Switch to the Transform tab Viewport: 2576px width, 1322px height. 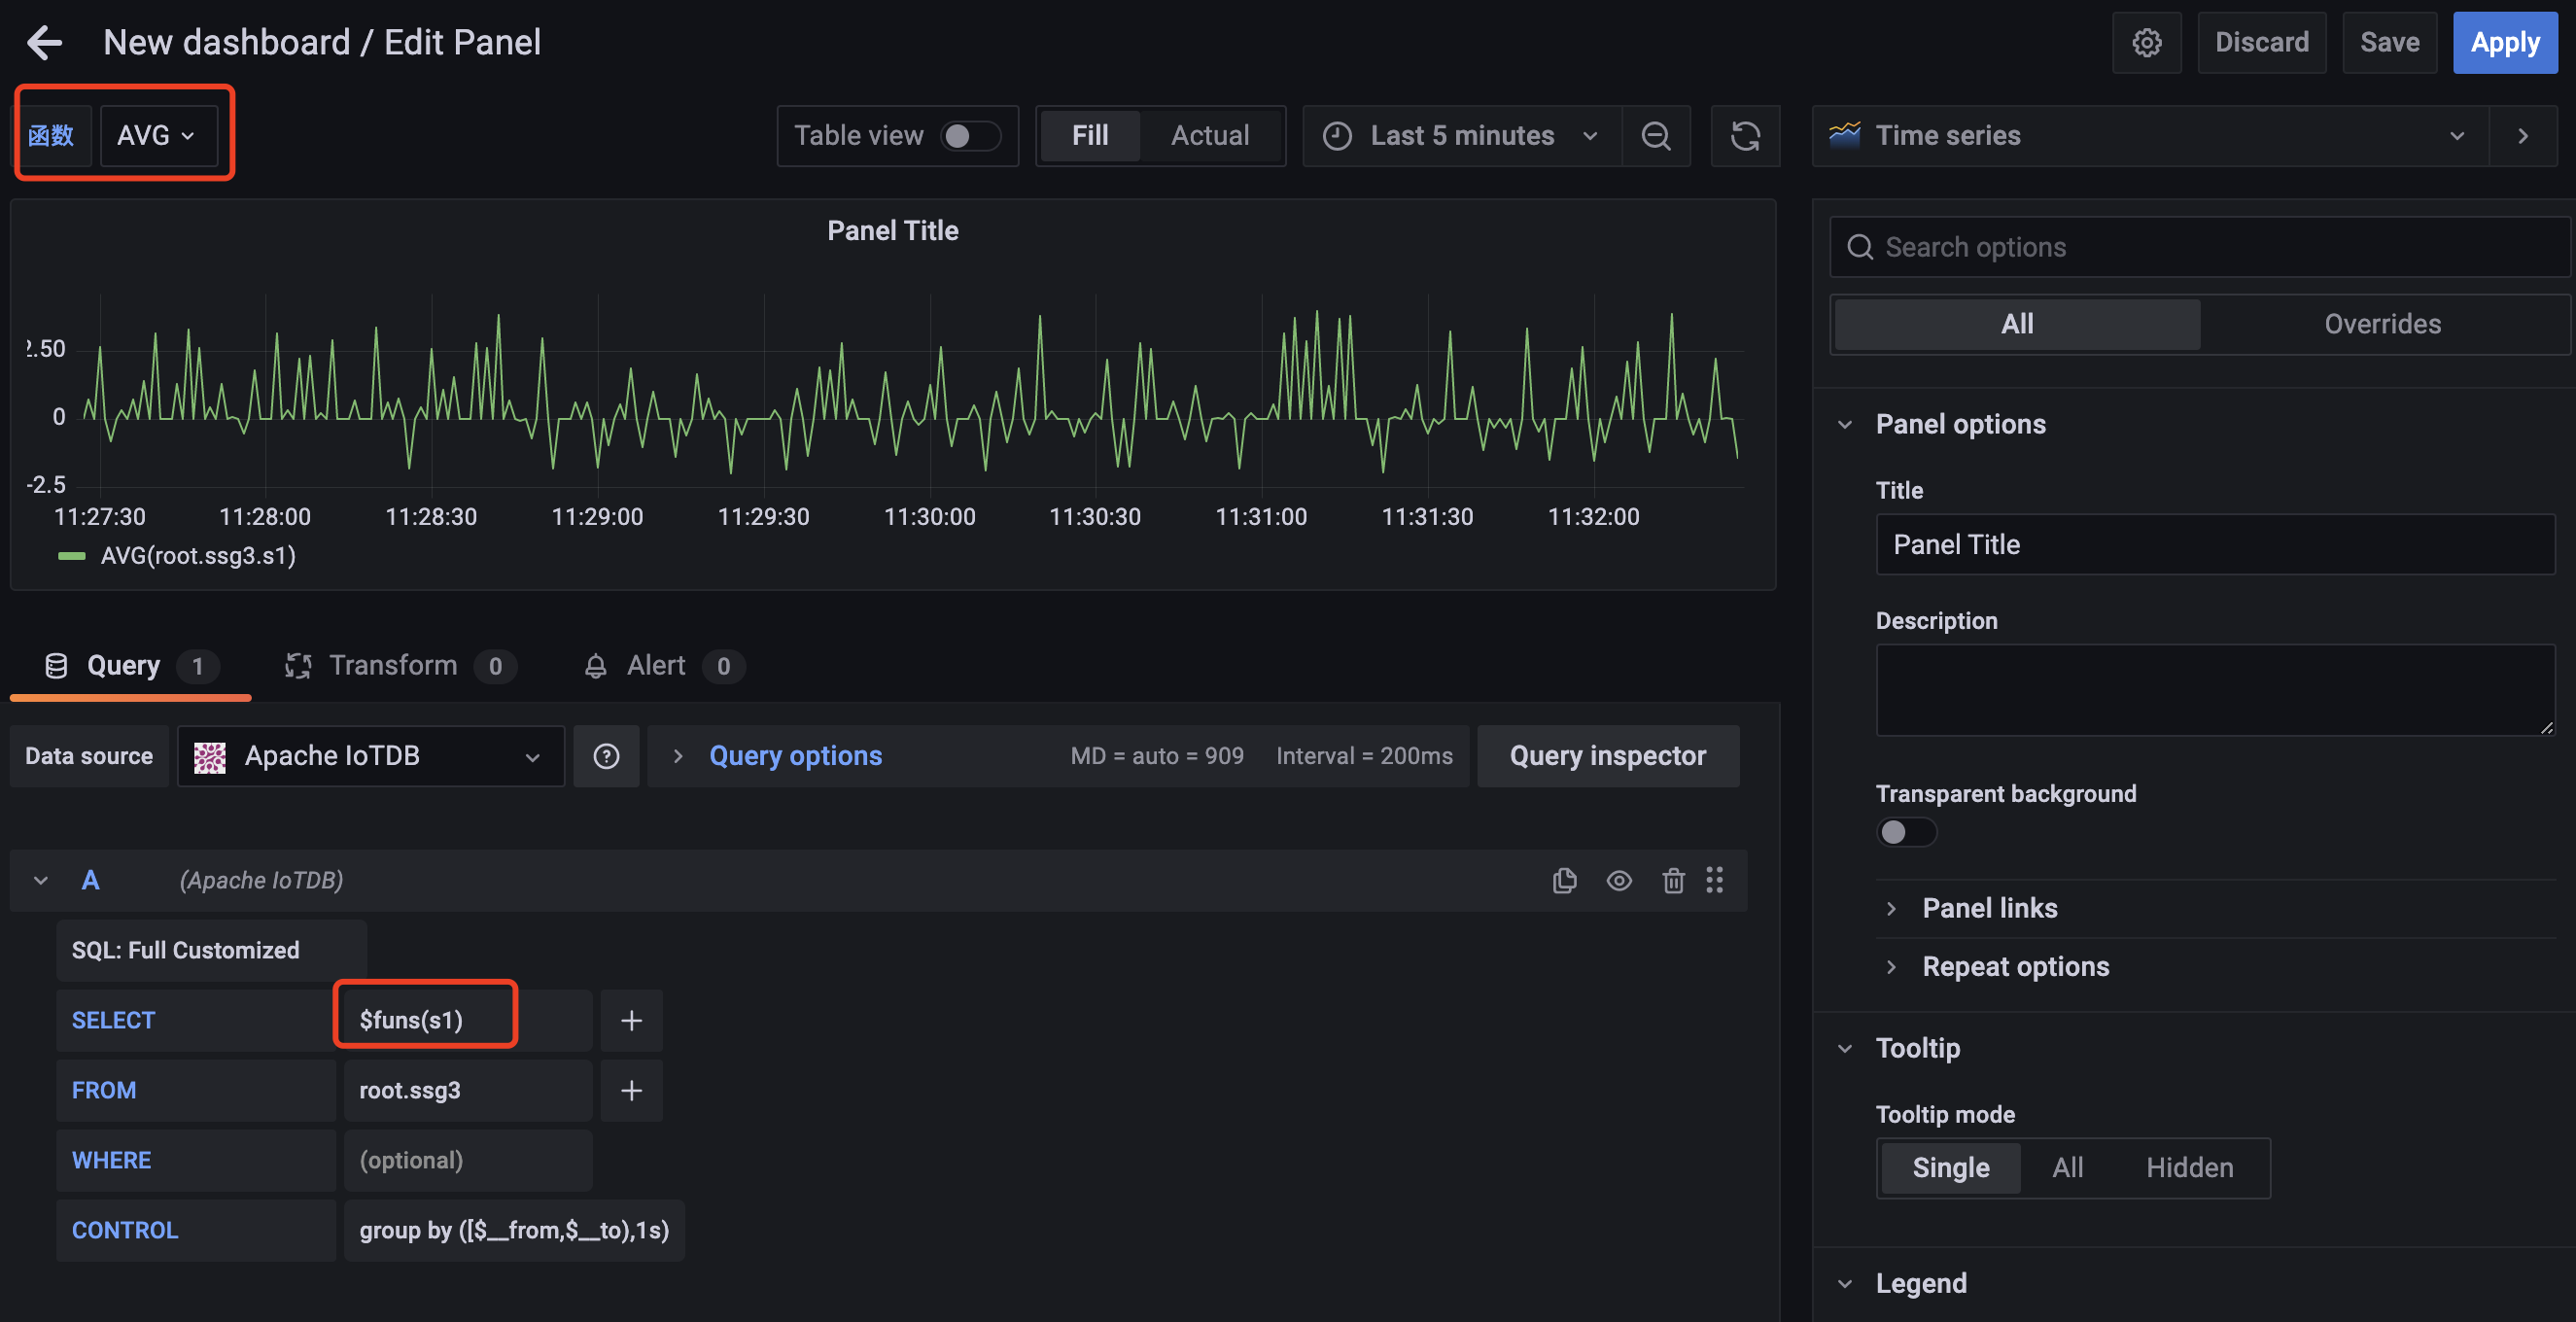point(393,666)
